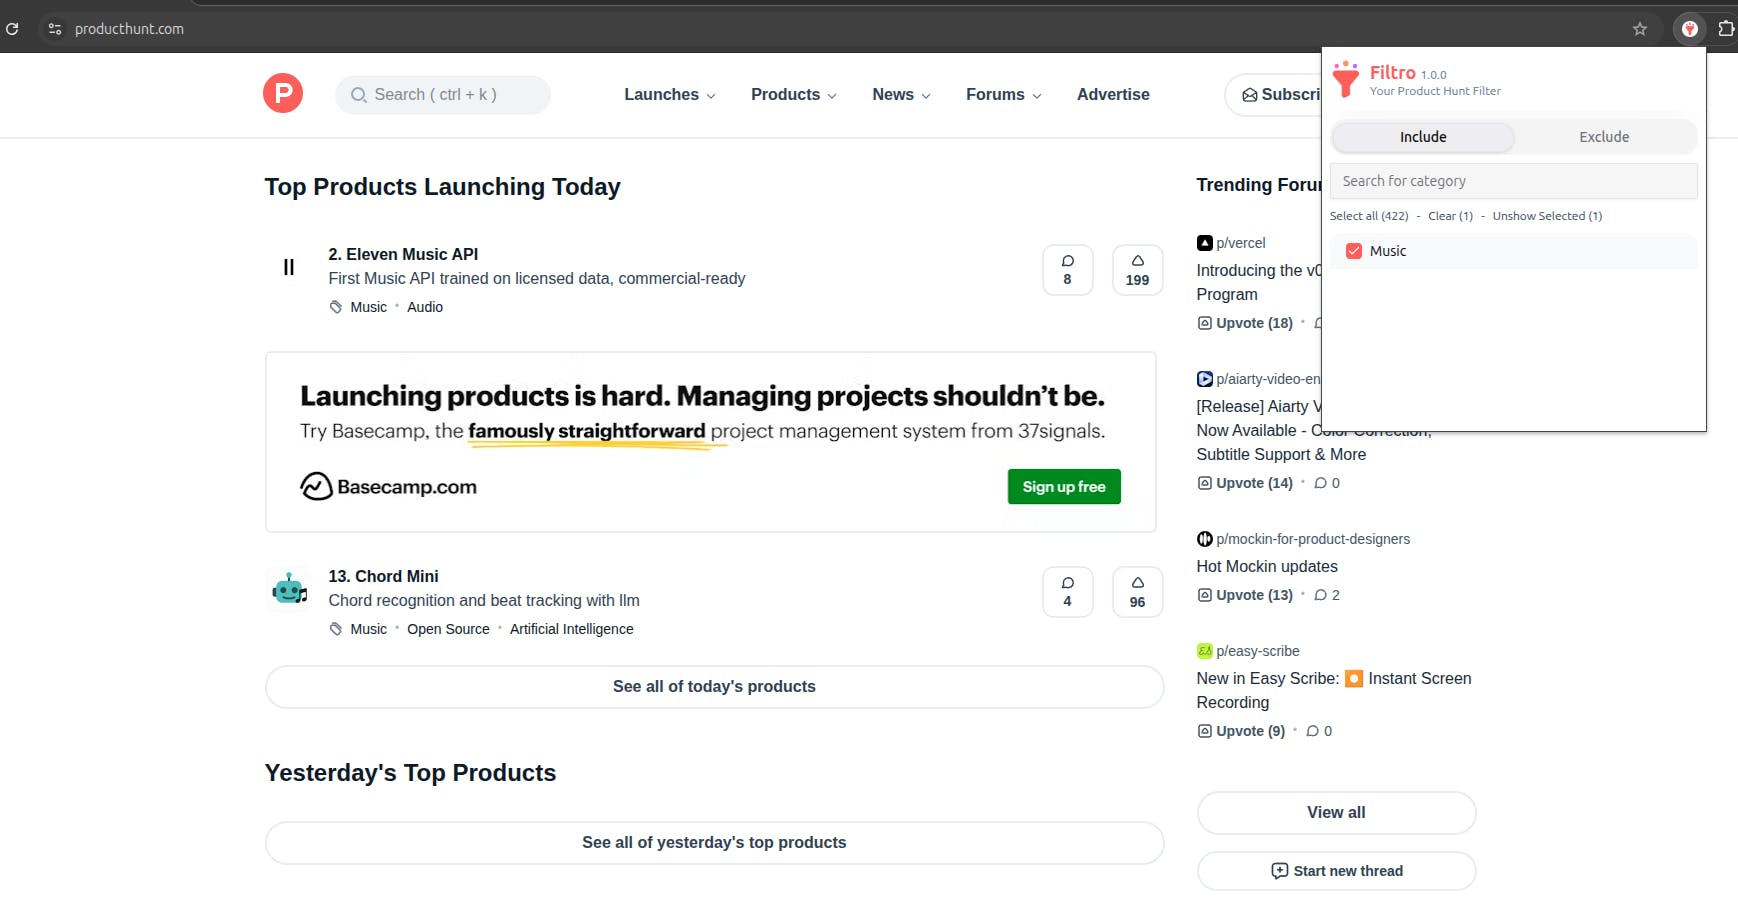This screenshot has height=916, width=1738.
Task: Open the browser extensions puzzle icon
Action: coord(1726,29)
